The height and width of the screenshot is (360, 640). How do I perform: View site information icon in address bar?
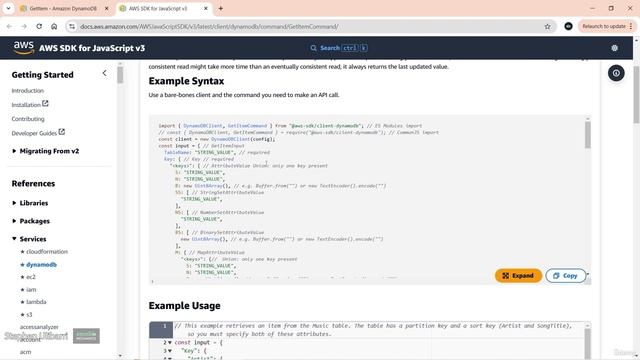[72, 27]
